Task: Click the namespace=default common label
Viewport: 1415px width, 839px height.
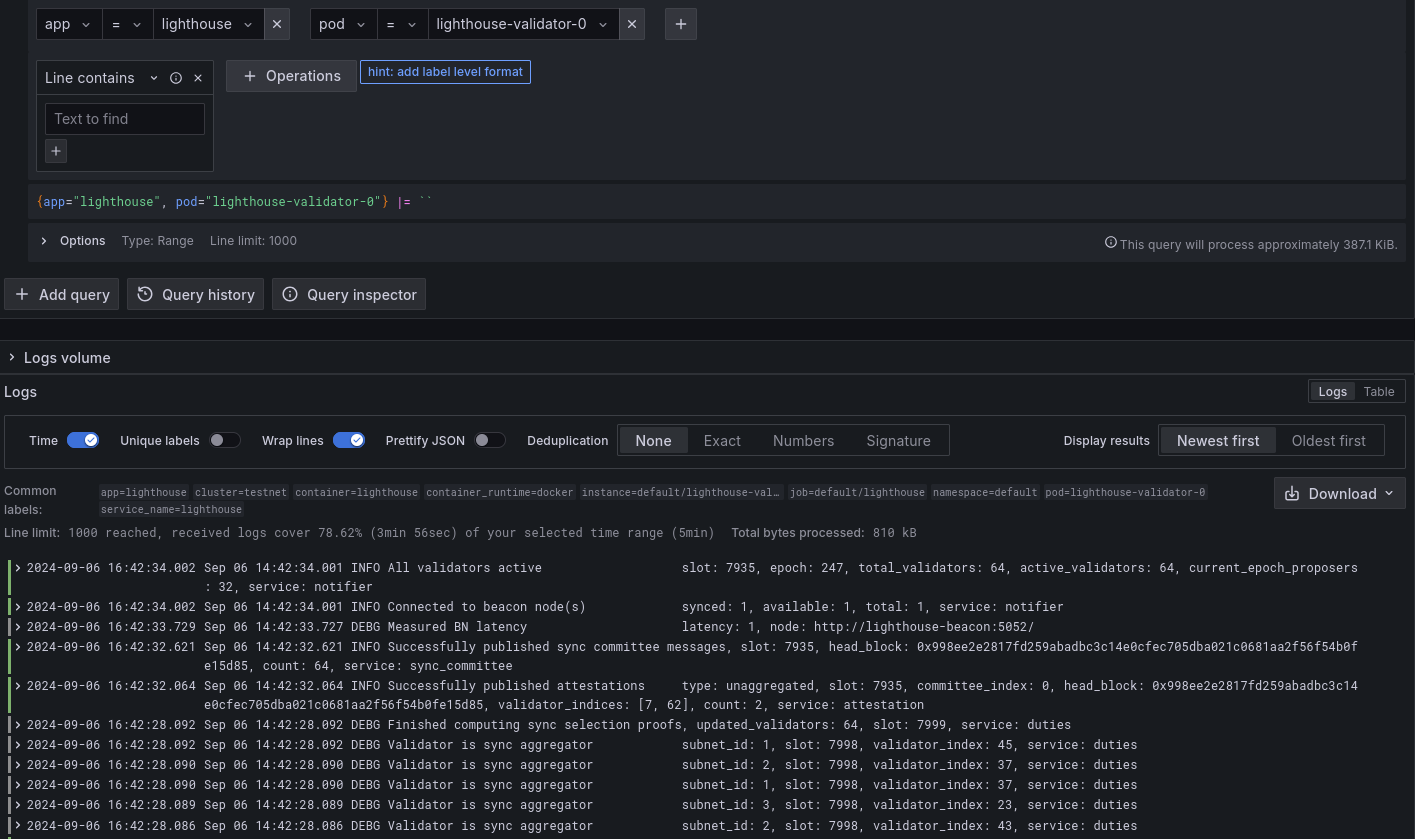Action: [x=985, y=492]
